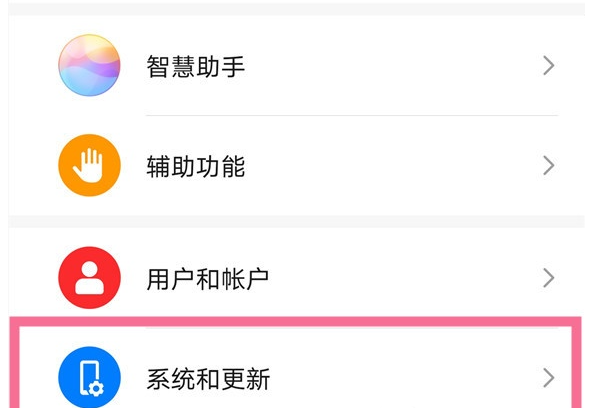Click empty row space right of 用户和帐户 label
Viewport: 597px width, 408px height.
pyautogui.click(x=404, y=278)
